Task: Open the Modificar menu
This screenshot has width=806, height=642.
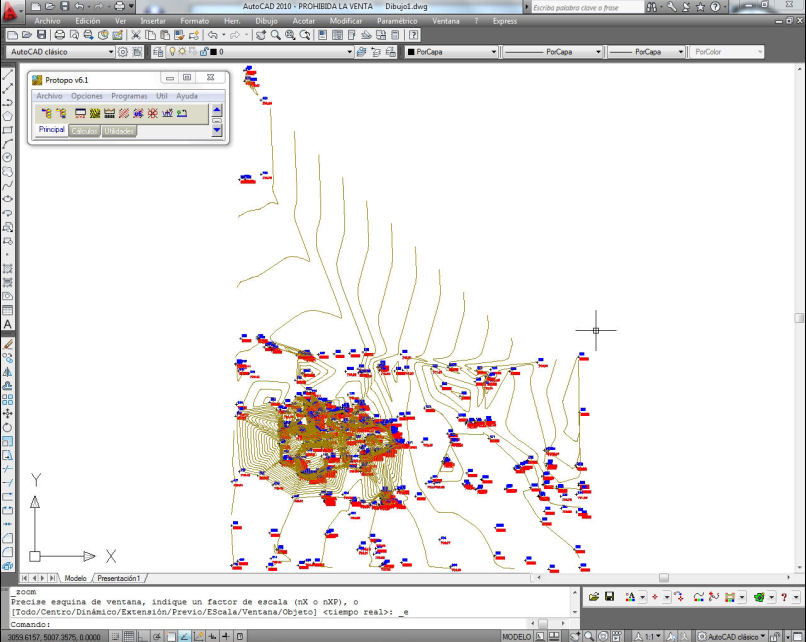Action: pyautogui.click(x=346, y=21)
